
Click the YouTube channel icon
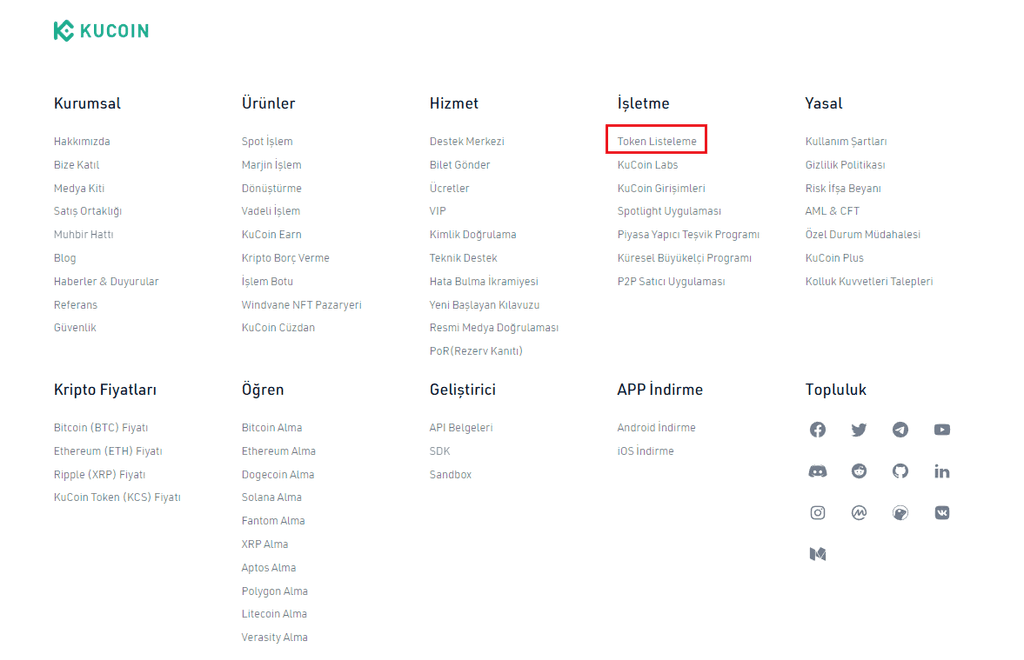[942, 430]
